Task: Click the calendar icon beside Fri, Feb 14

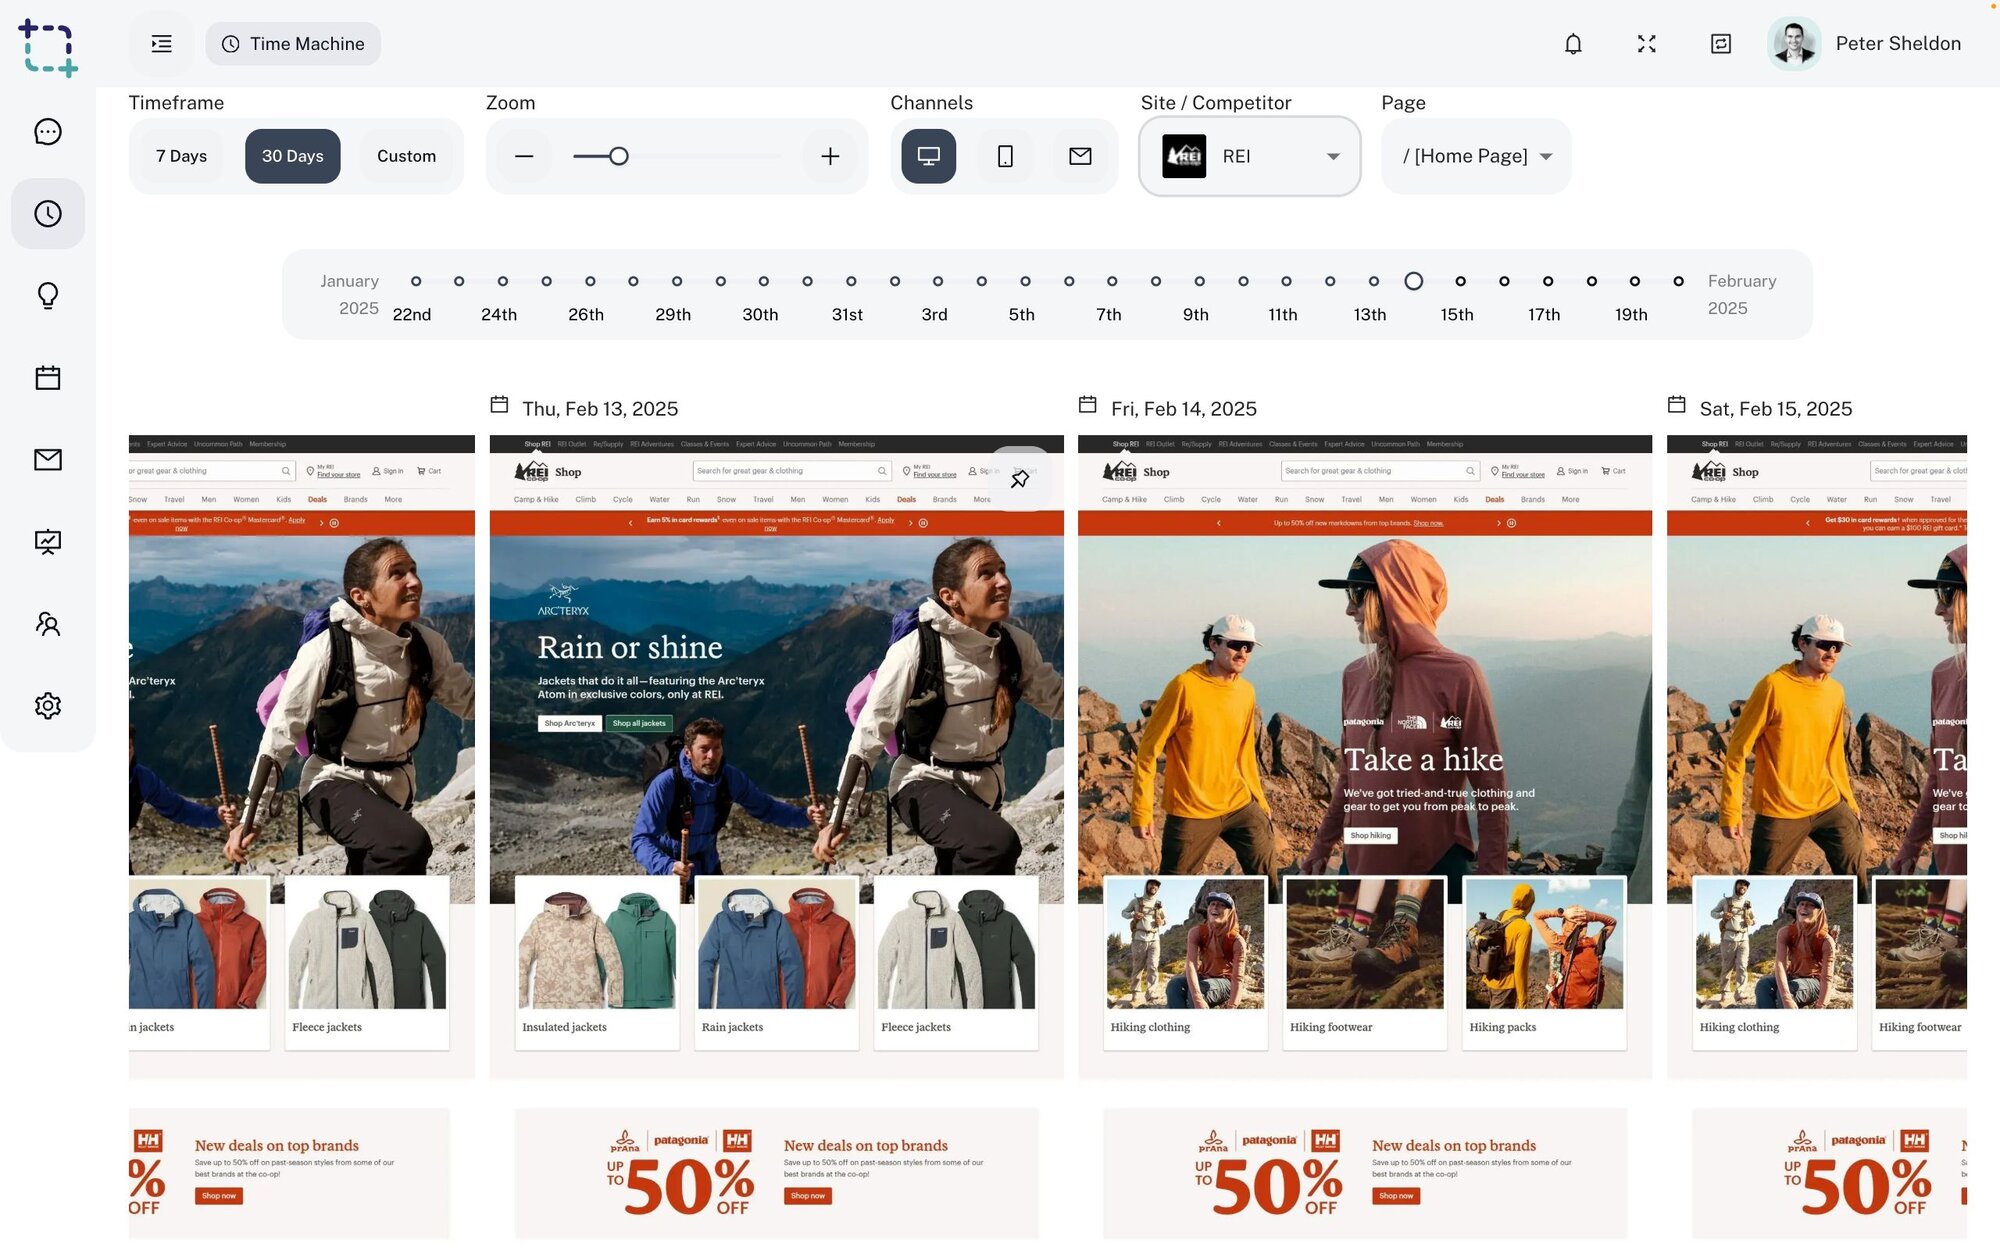Action: coord(1088,405)
